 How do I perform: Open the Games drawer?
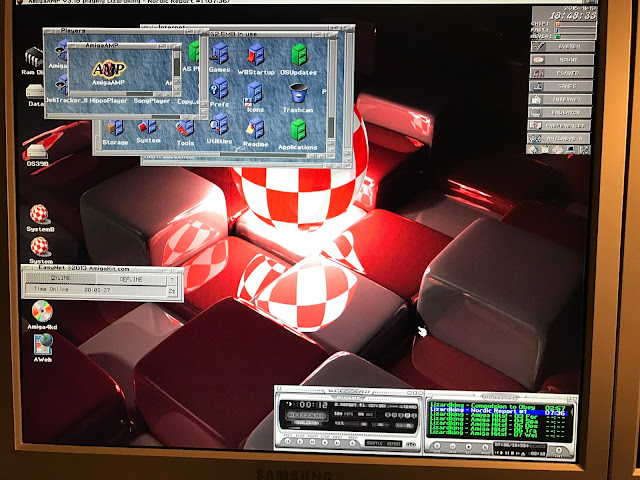[x=219, y=57]
